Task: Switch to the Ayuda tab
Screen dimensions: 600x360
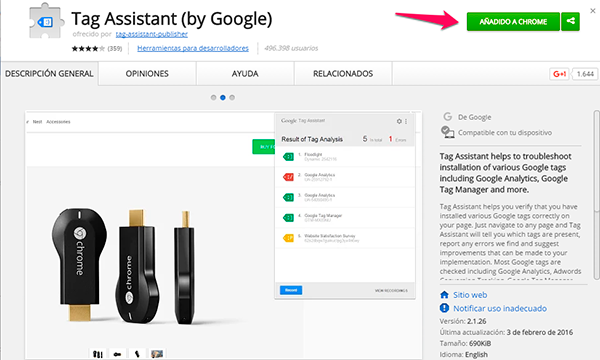Action: [245, 74]
